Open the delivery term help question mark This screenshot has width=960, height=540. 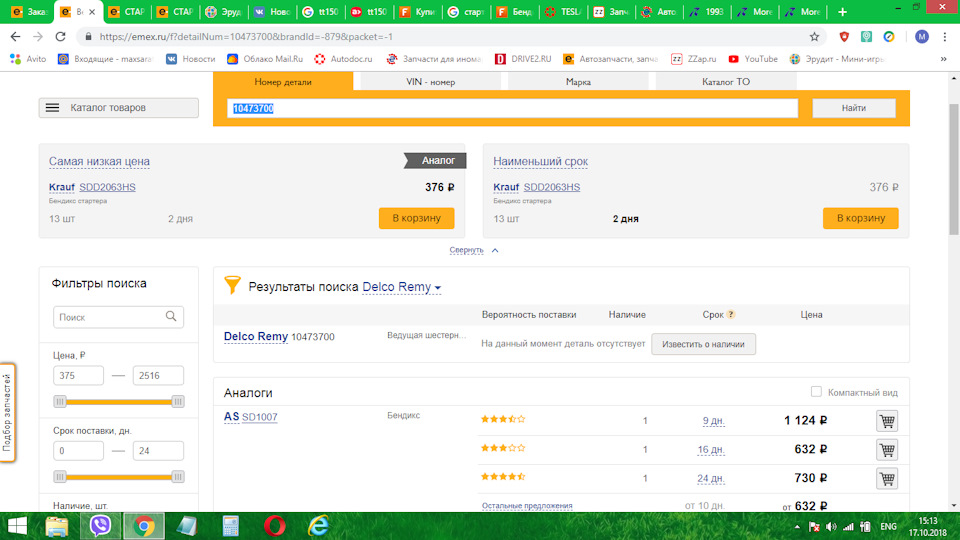click(731, 315)
